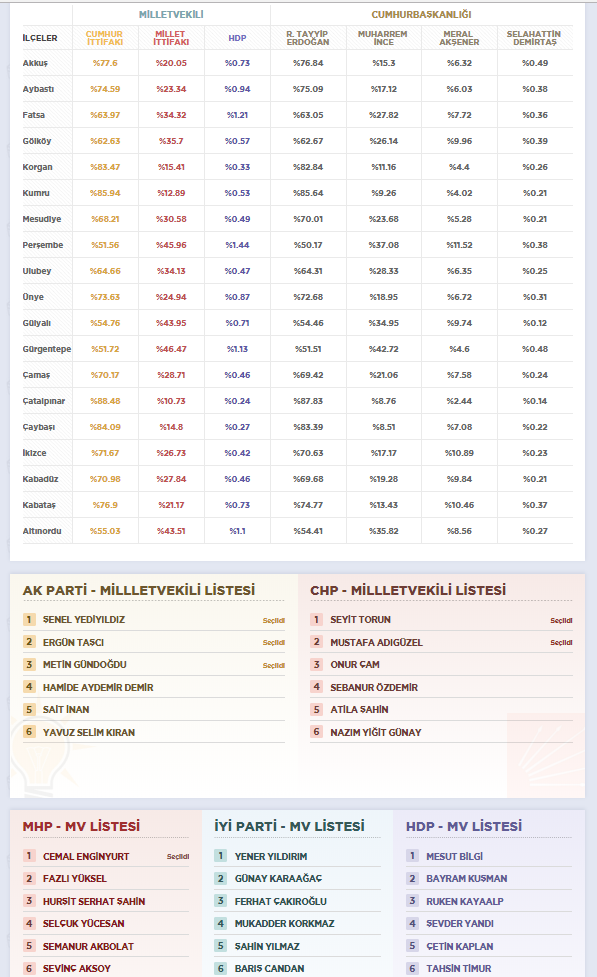Screen dimensions: 597x977
Task: Click Akkuş Cumhur İttifakı value %77.6
Action: [105, 63]
